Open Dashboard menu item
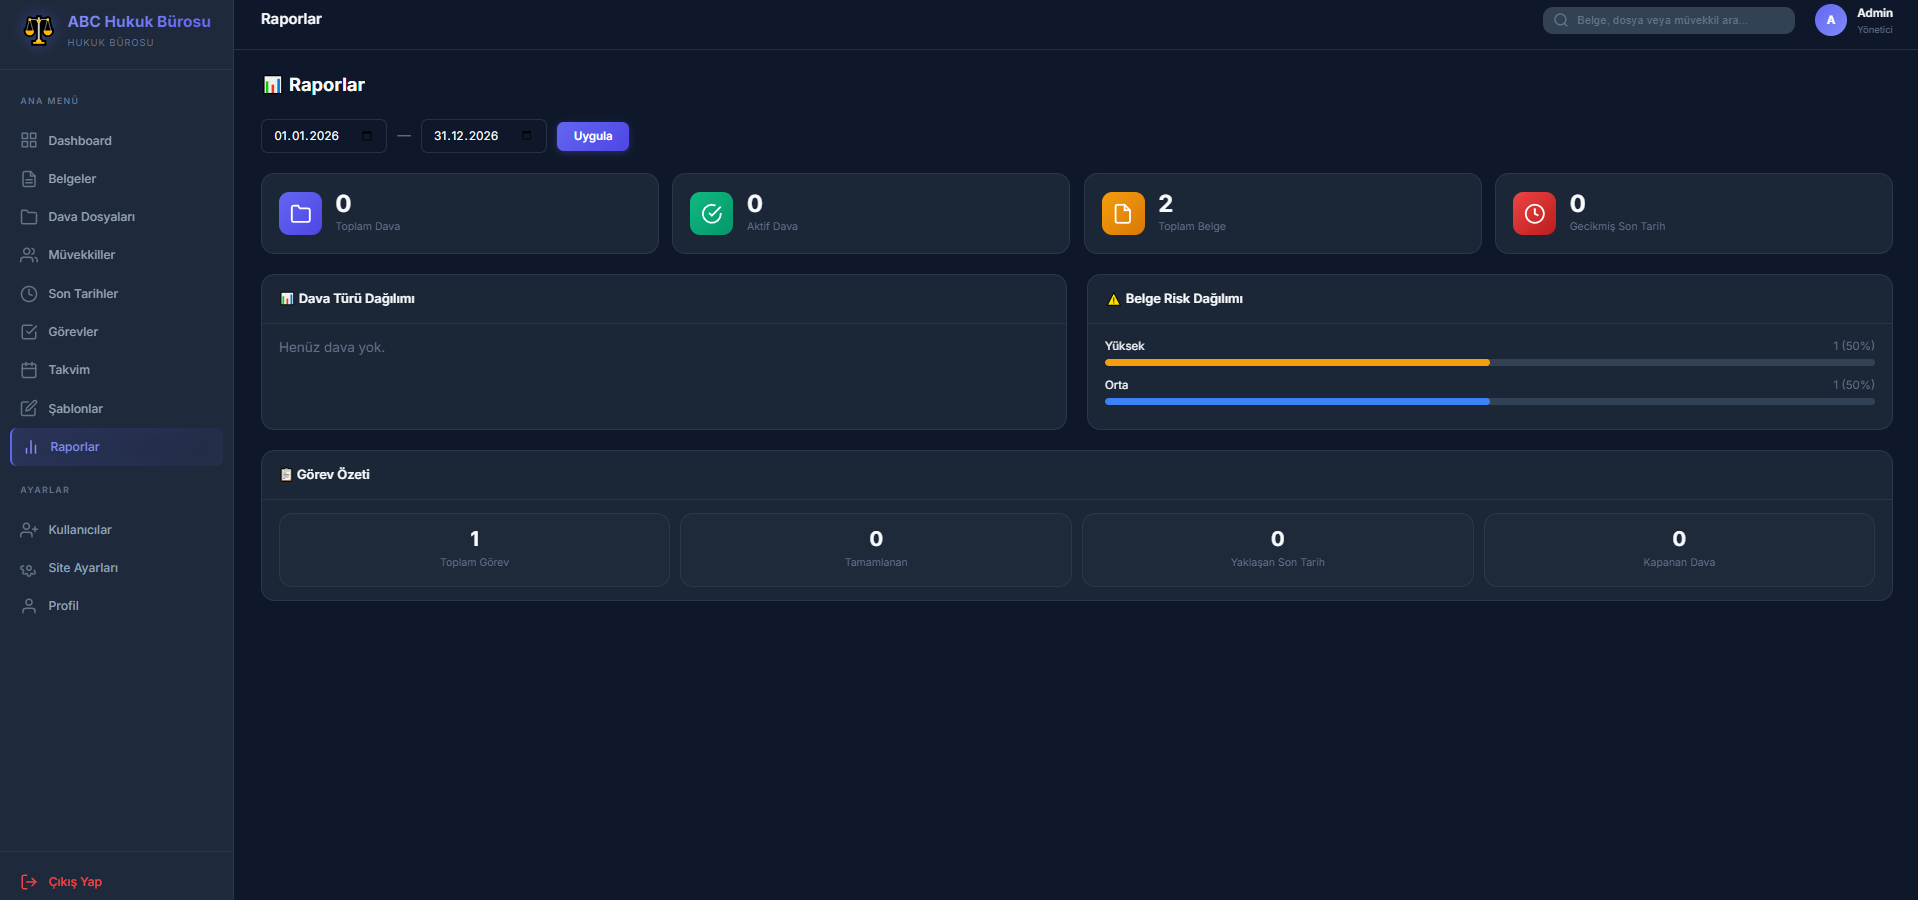The image size is (1918, 900). [x=116, y=141]
